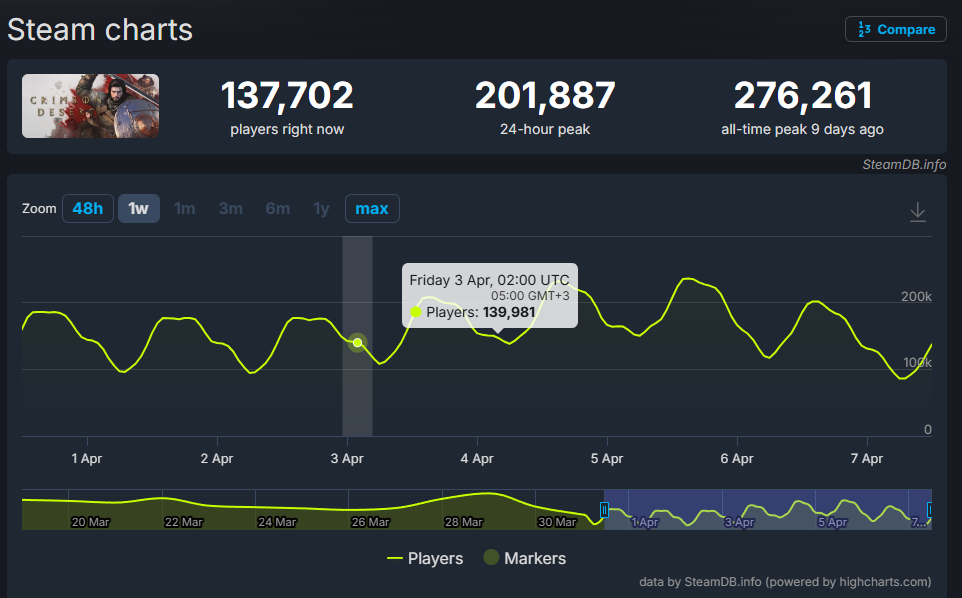Click the 6m zoom option
This screenshot has height=598, width=962.
click(x=278, y=209)
